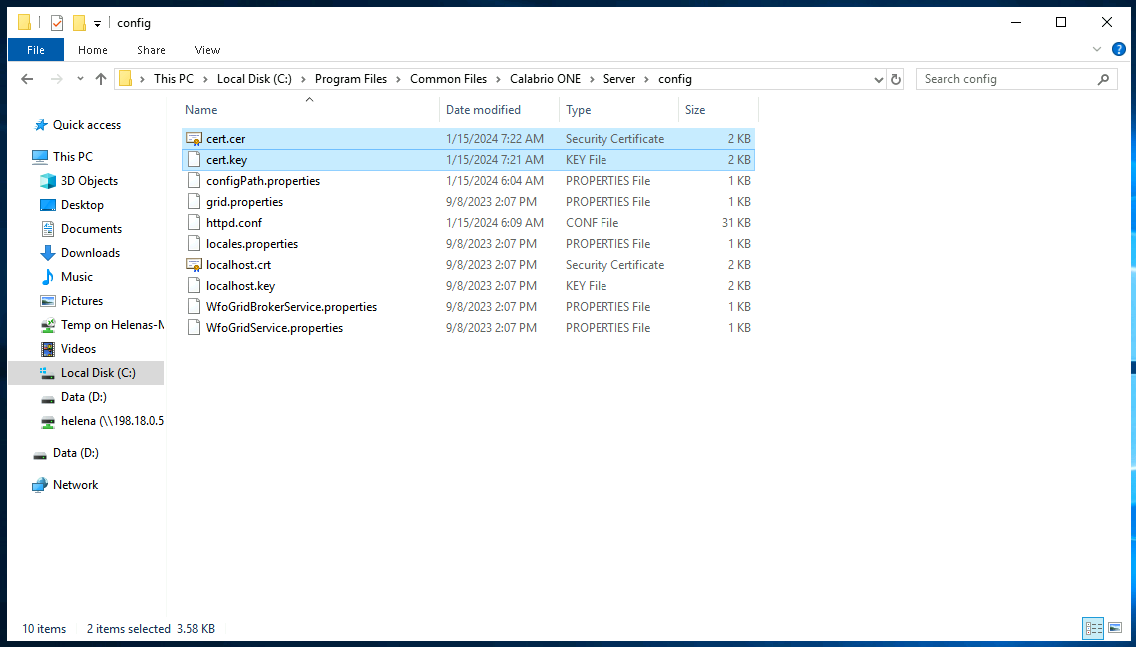Open the address bar history dropdown
The width and height of the screenshot is (1136, 647).
pos(879,79)
